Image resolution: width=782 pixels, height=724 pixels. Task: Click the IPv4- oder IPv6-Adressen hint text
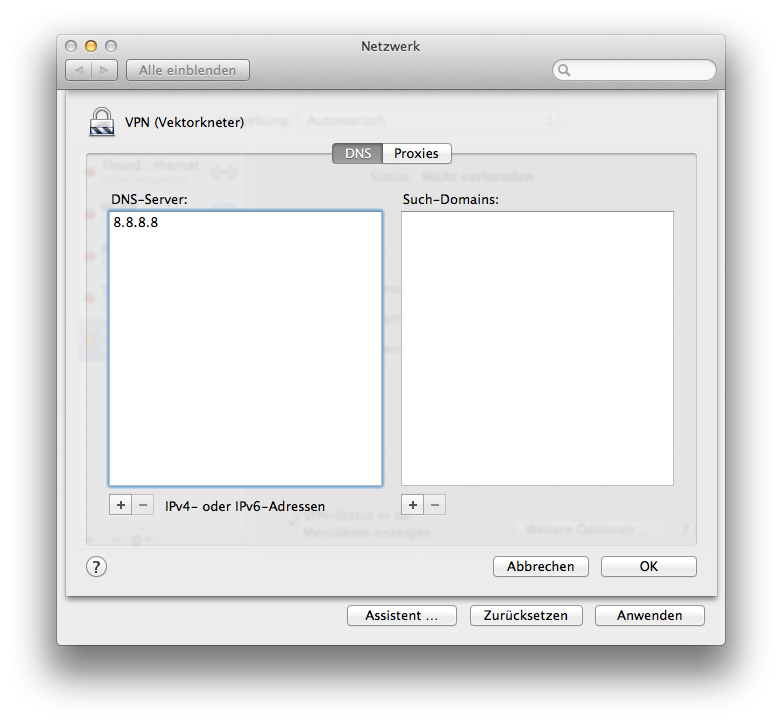(x=245, y=506)
